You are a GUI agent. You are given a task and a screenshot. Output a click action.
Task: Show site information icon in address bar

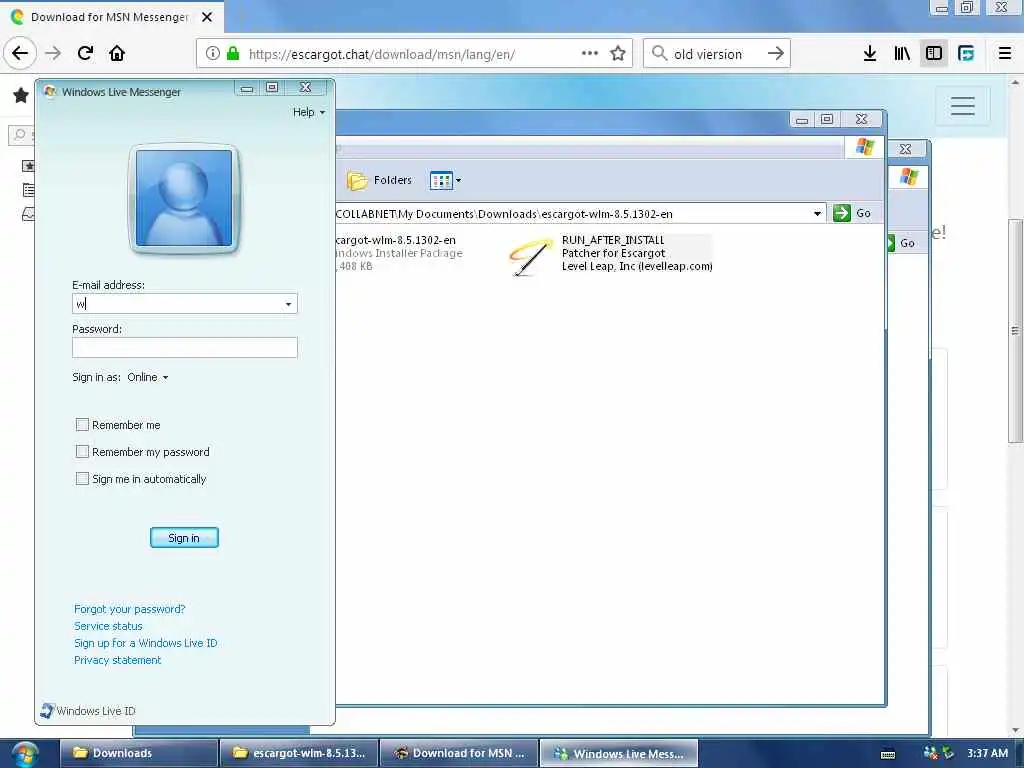[212, 54]
